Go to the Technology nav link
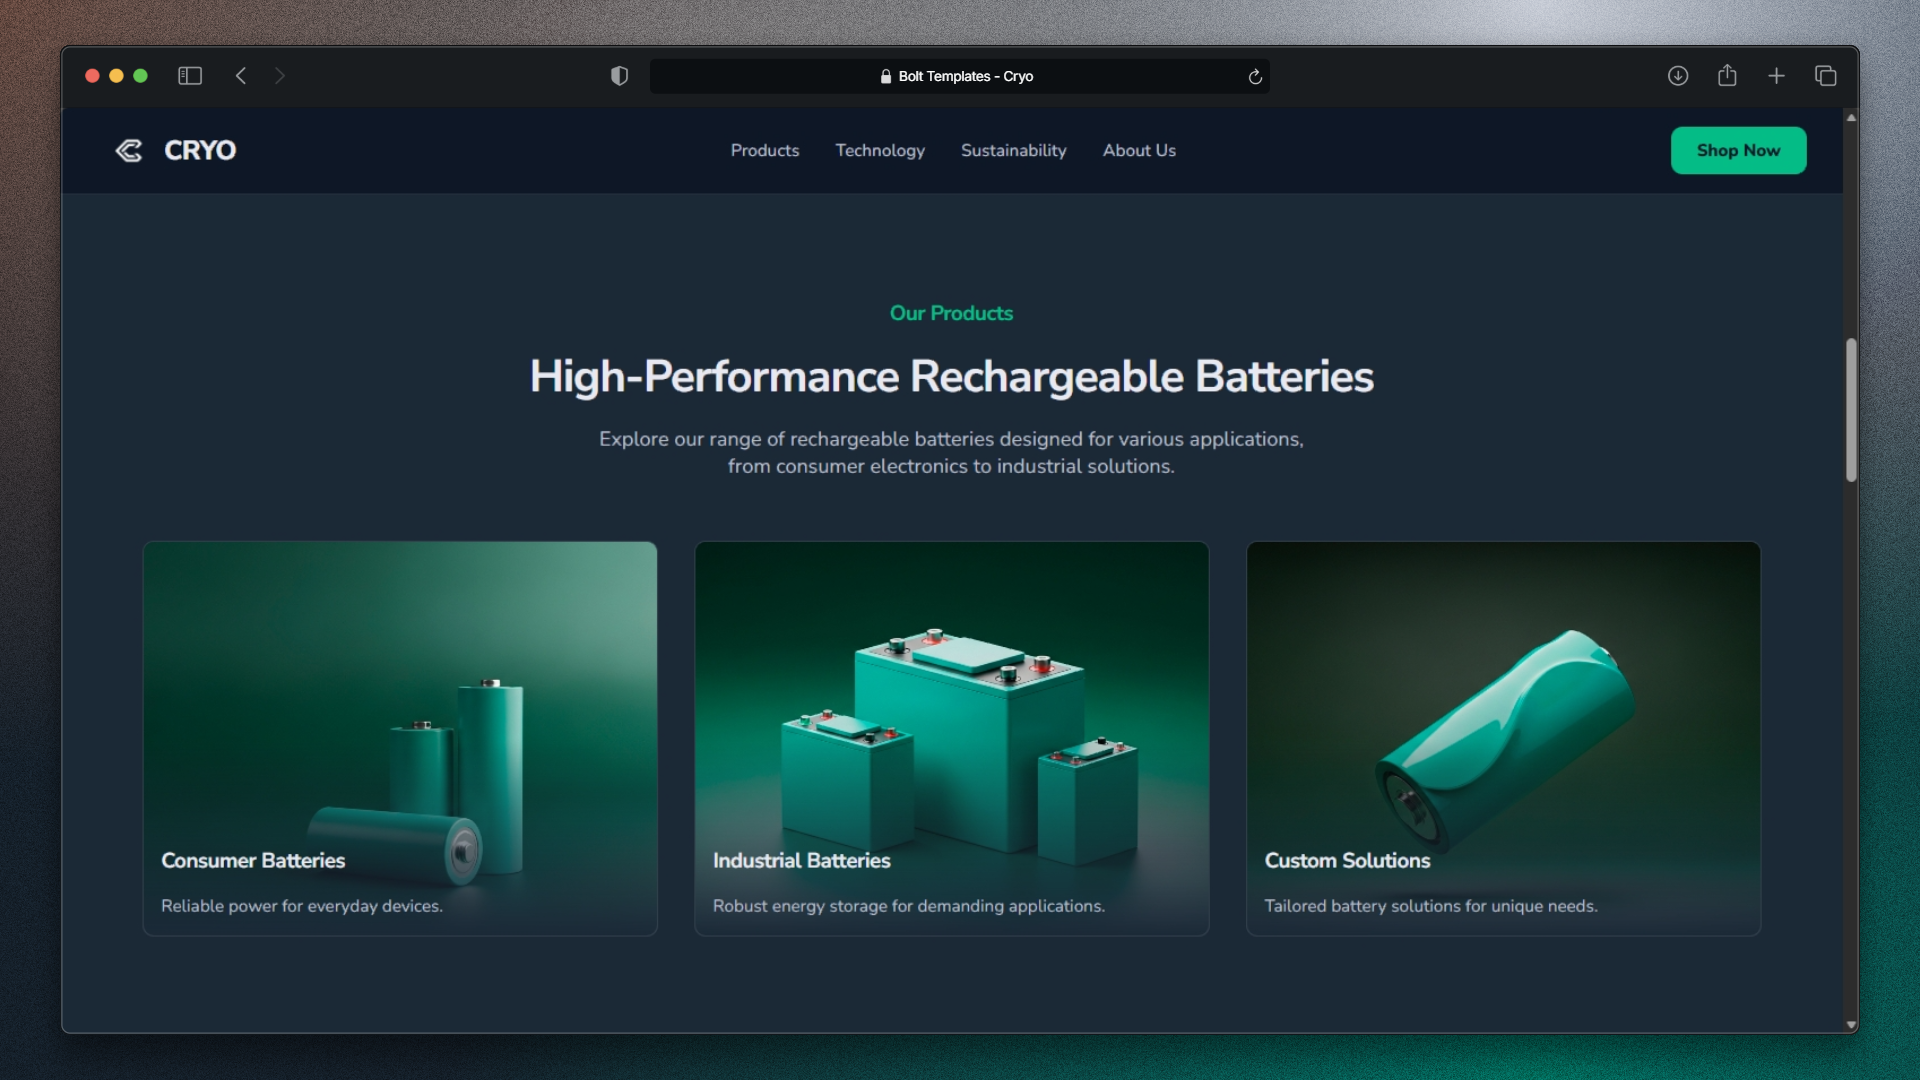This screenshot has height=1080, width=1920. tap(880, 150)
